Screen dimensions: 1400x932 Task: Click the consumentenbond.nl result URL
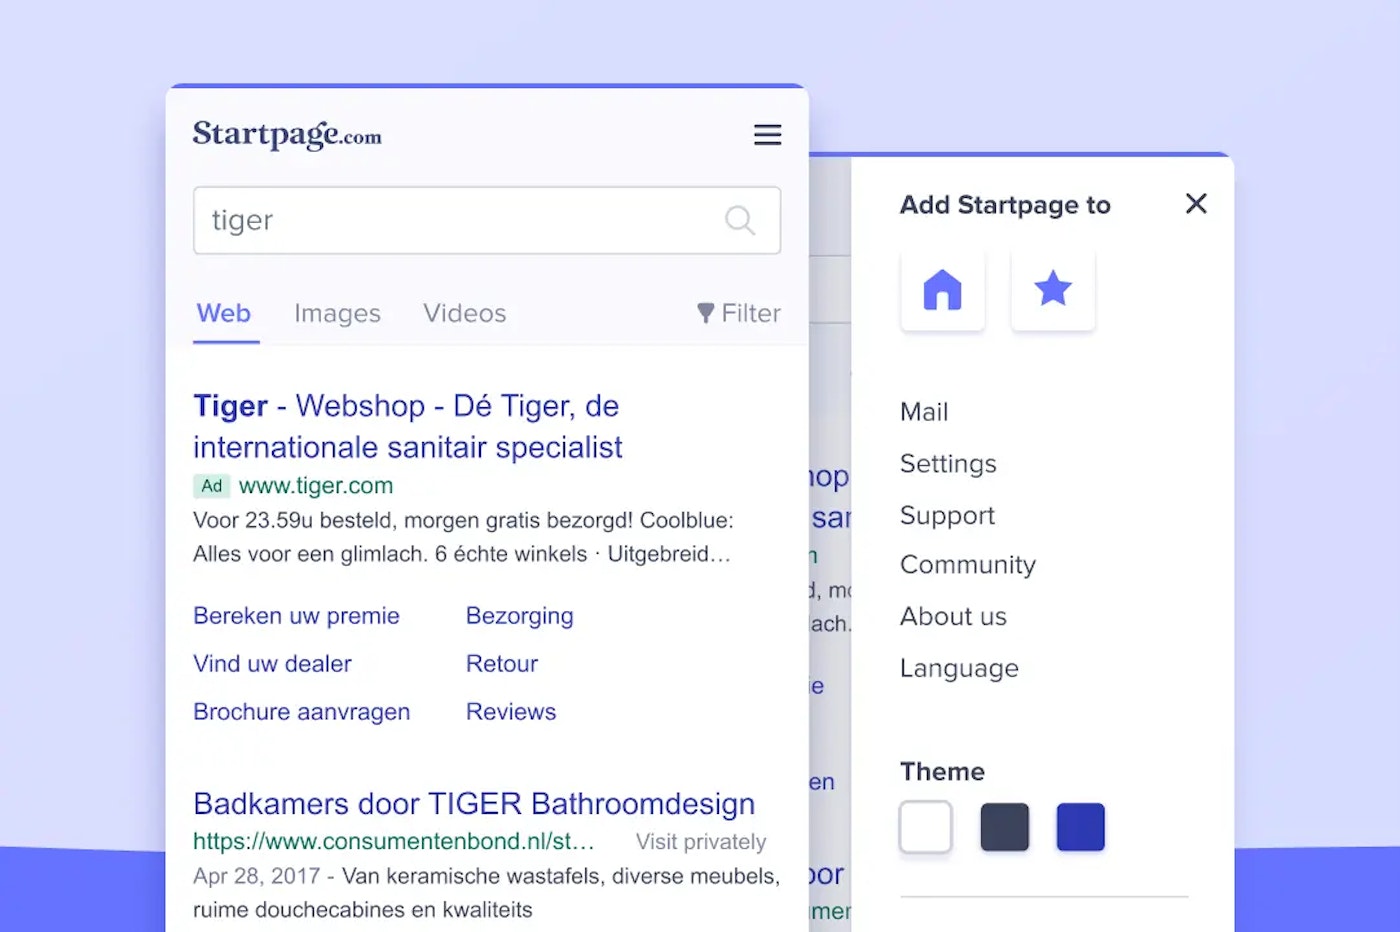[394, 842]
